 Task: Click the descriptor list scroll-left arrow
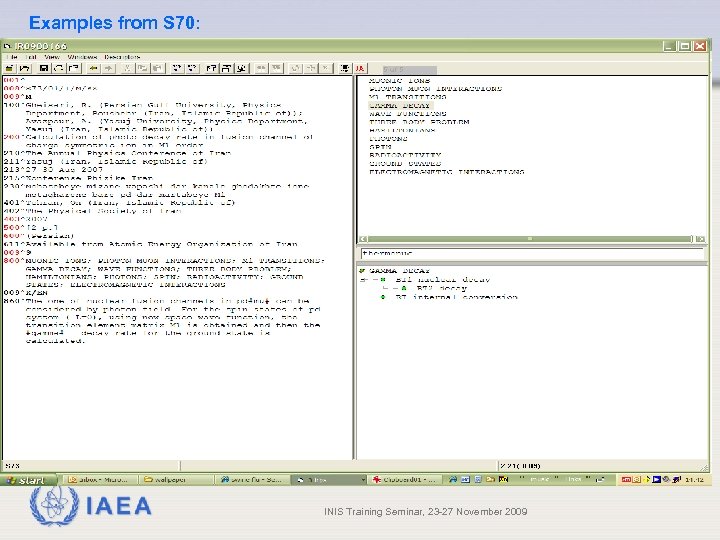pyautogui.click(x=363, y=239)
